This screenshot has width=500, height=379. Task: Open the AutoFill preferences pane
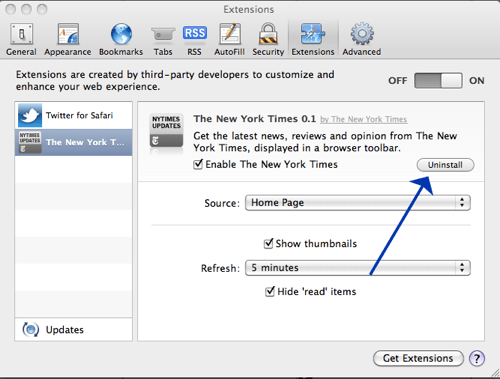pos(230,39)
